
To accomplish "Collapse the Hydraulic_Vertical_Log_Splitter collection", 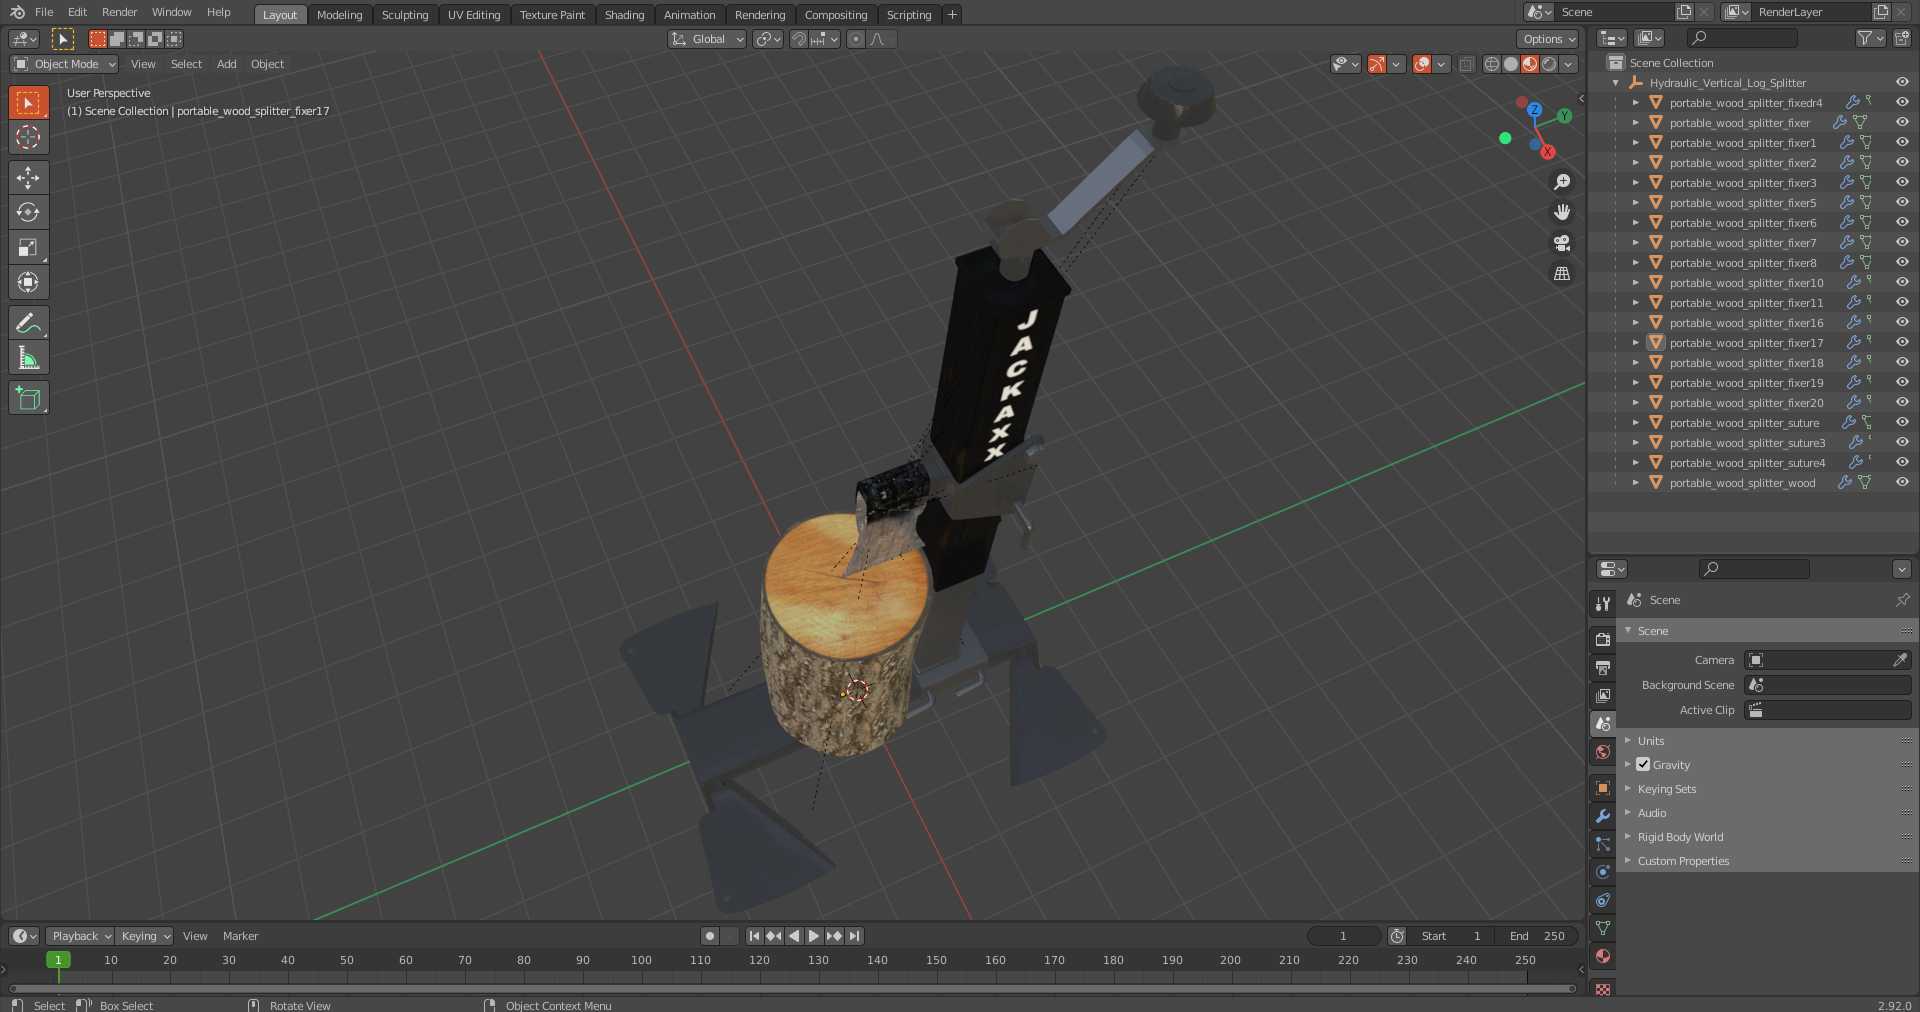I will 1616,82.
